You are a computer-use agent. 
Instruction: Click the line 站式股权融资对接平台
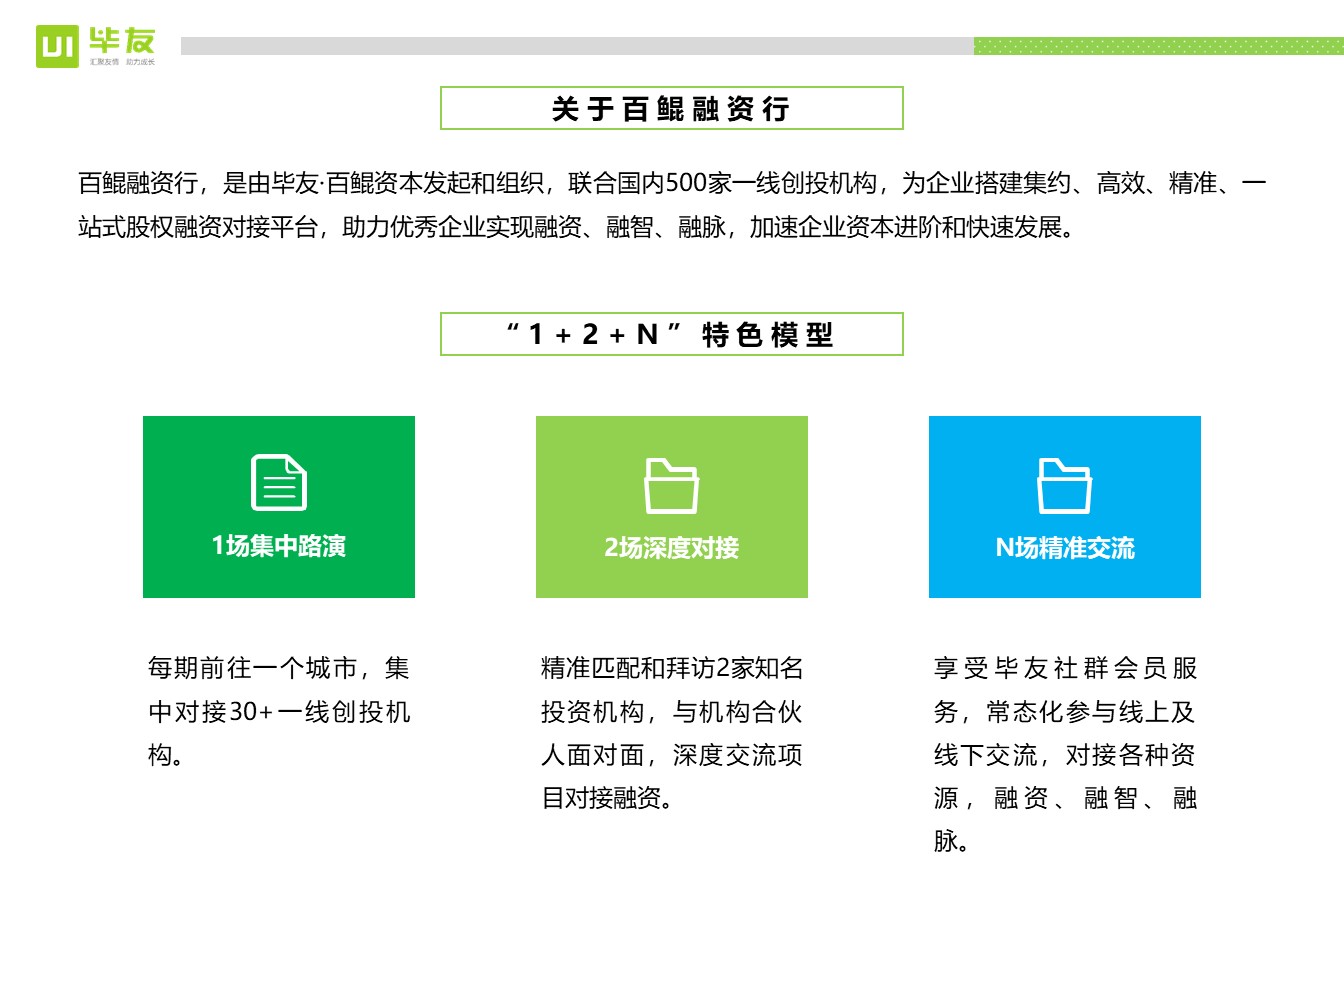[198, 227]
